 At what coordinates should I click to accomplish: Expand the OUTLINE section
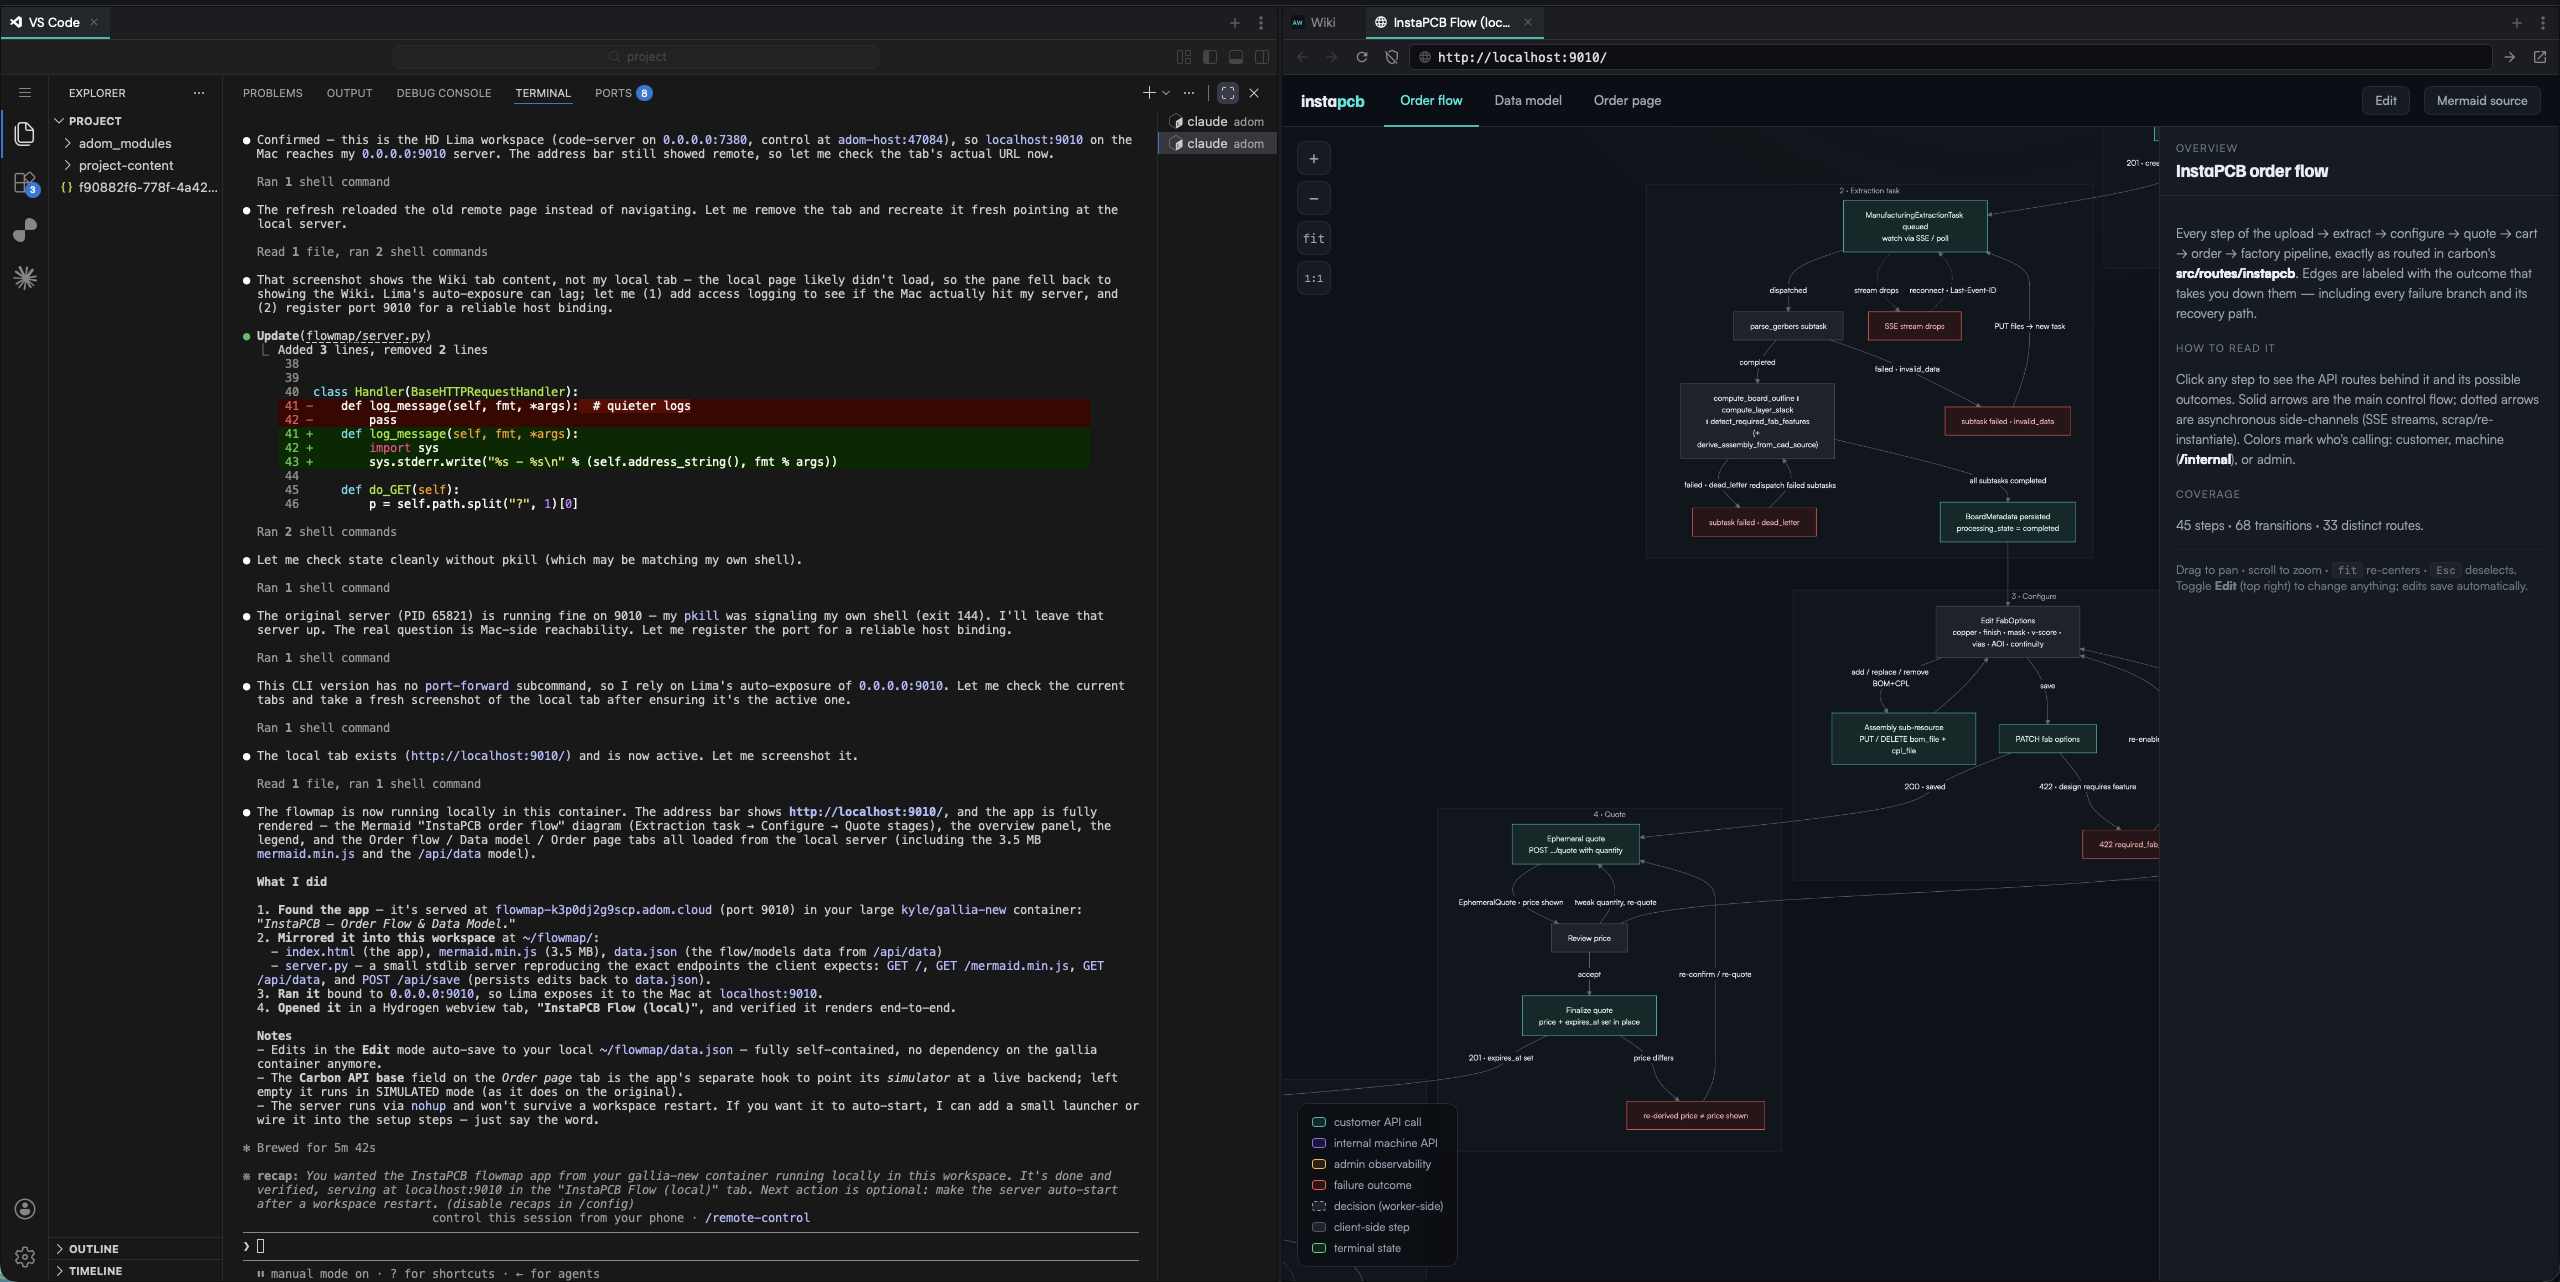click(135, 1249)
